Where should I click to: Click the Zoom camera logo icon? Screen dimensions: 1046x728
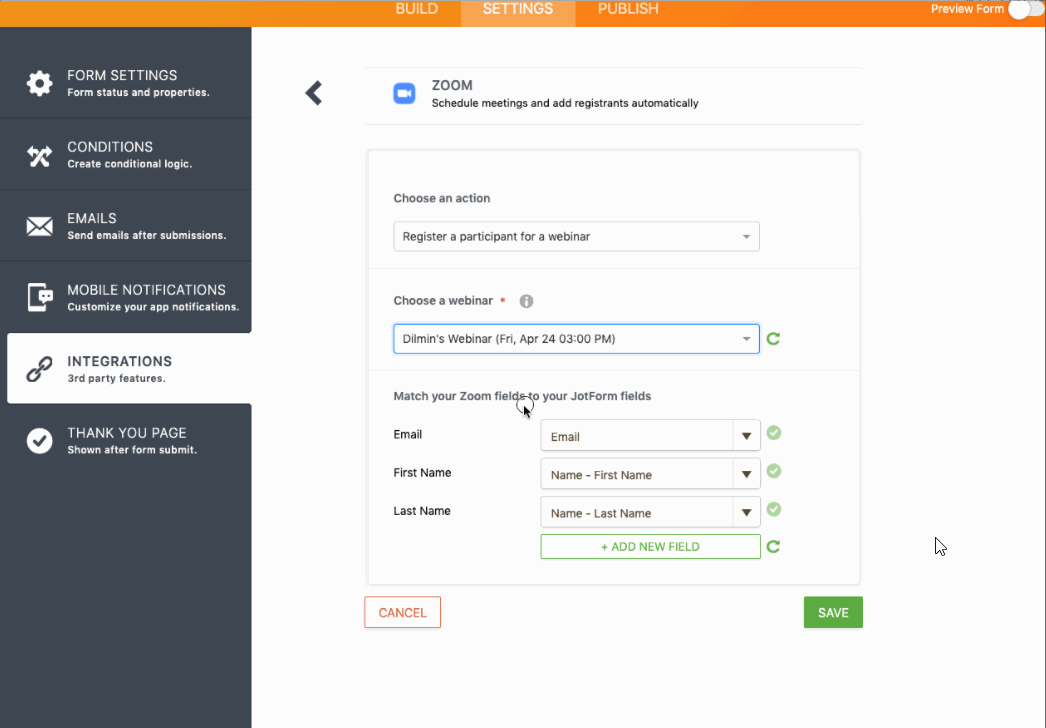(x=404, y=93)
